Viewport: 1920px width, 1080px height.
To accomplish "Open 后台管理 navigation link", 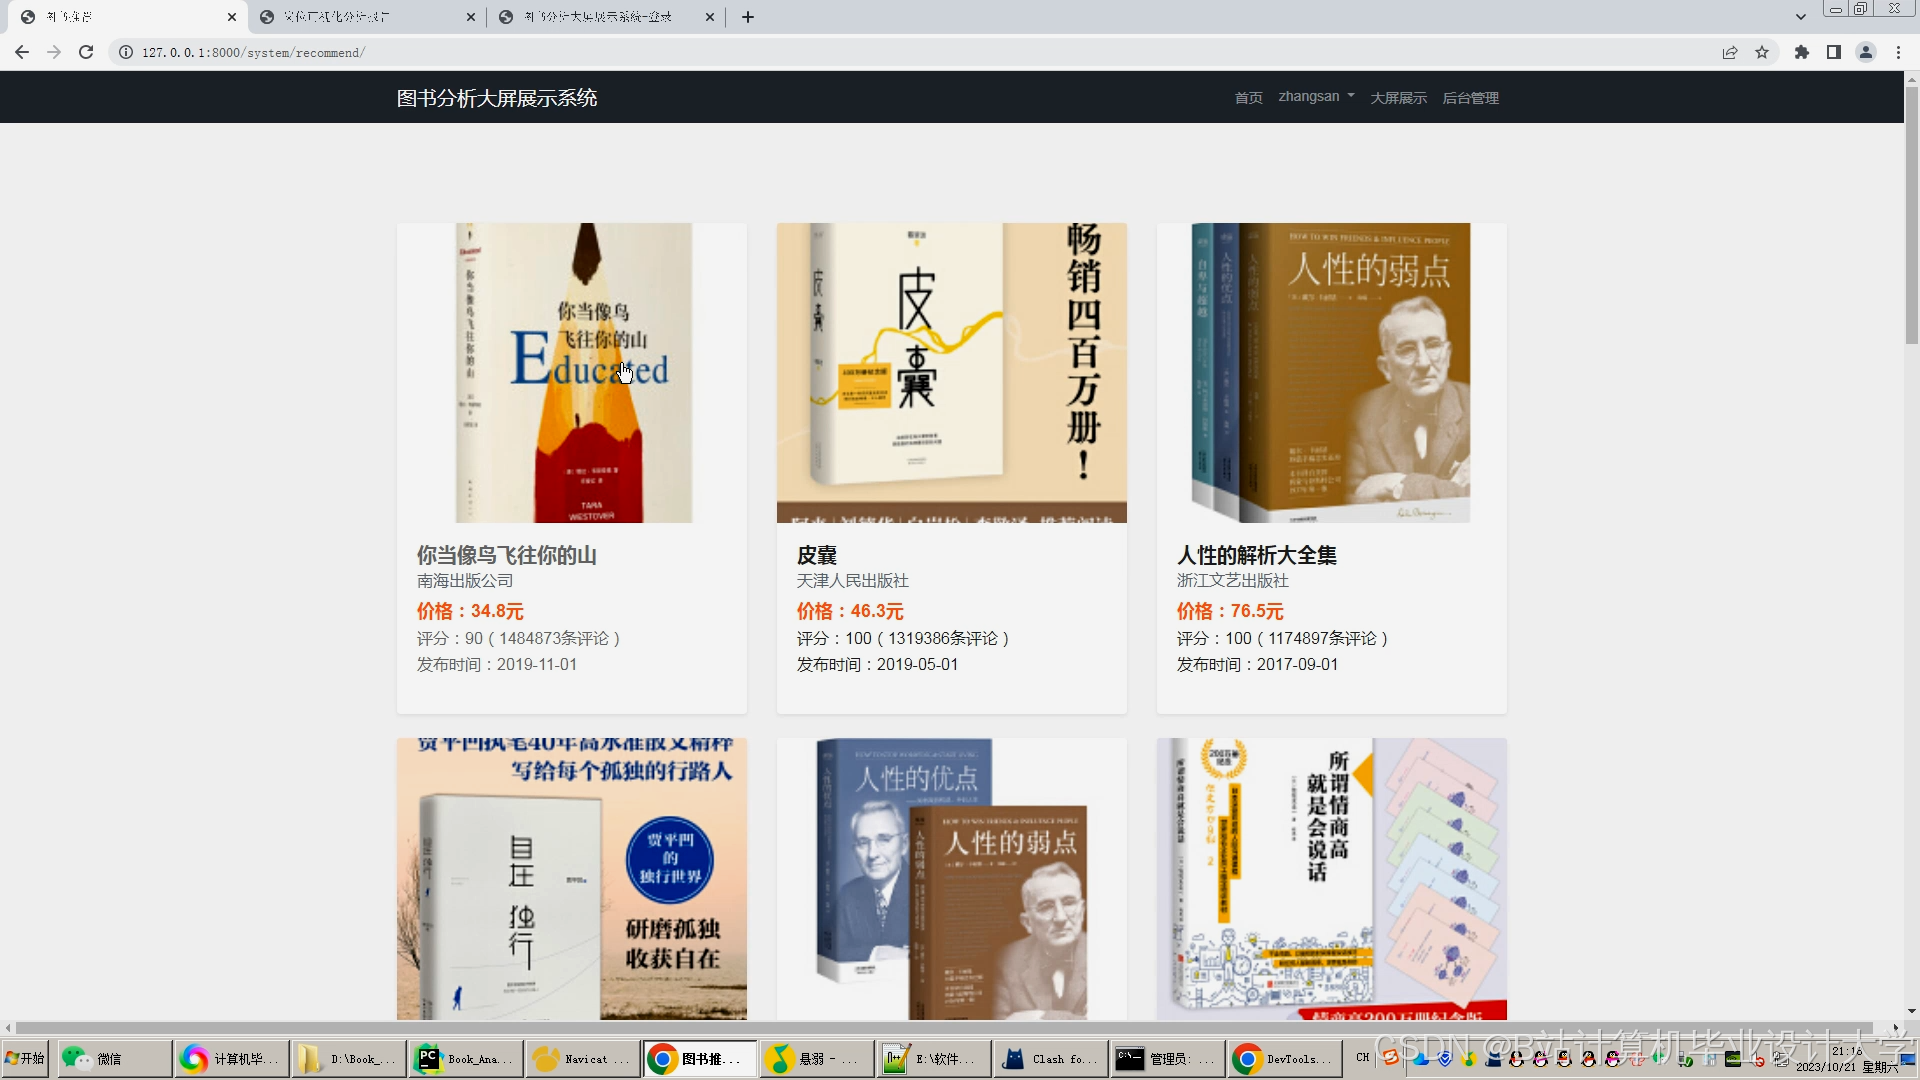I will pyautogui.click(x=1470, y=98).
